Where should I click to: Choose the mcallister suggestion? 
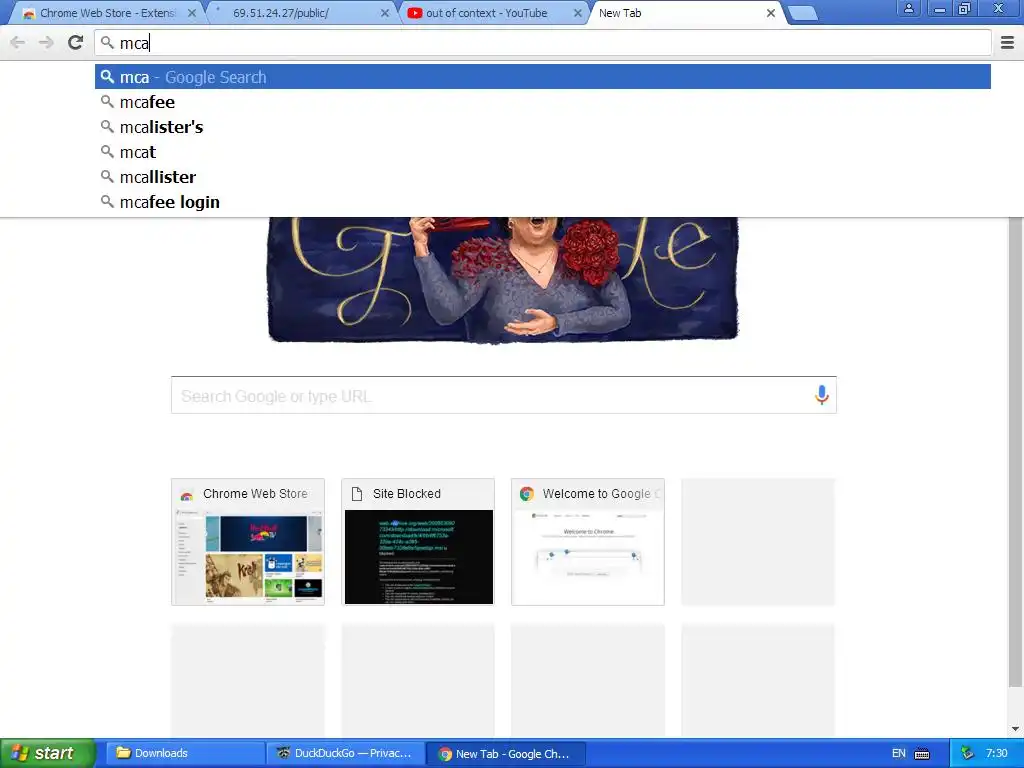pyautogui.click(x=543, y=177)
